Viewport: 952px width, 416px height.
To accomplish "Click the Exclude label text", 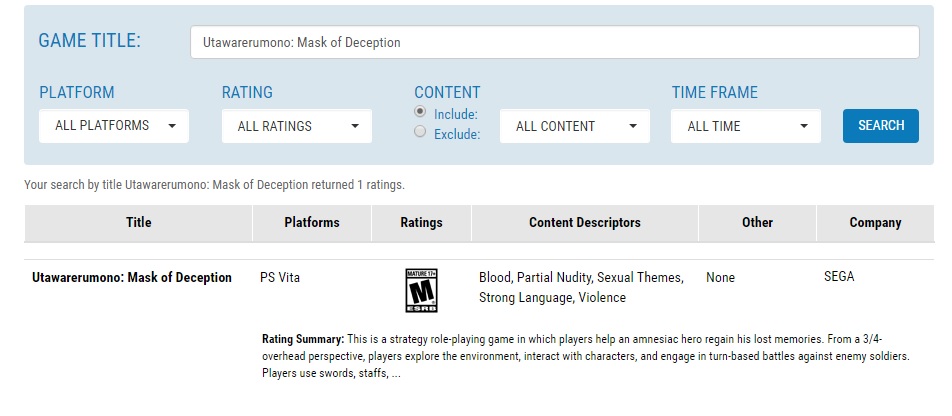I will pyautogui.click(x=457, y=134).
